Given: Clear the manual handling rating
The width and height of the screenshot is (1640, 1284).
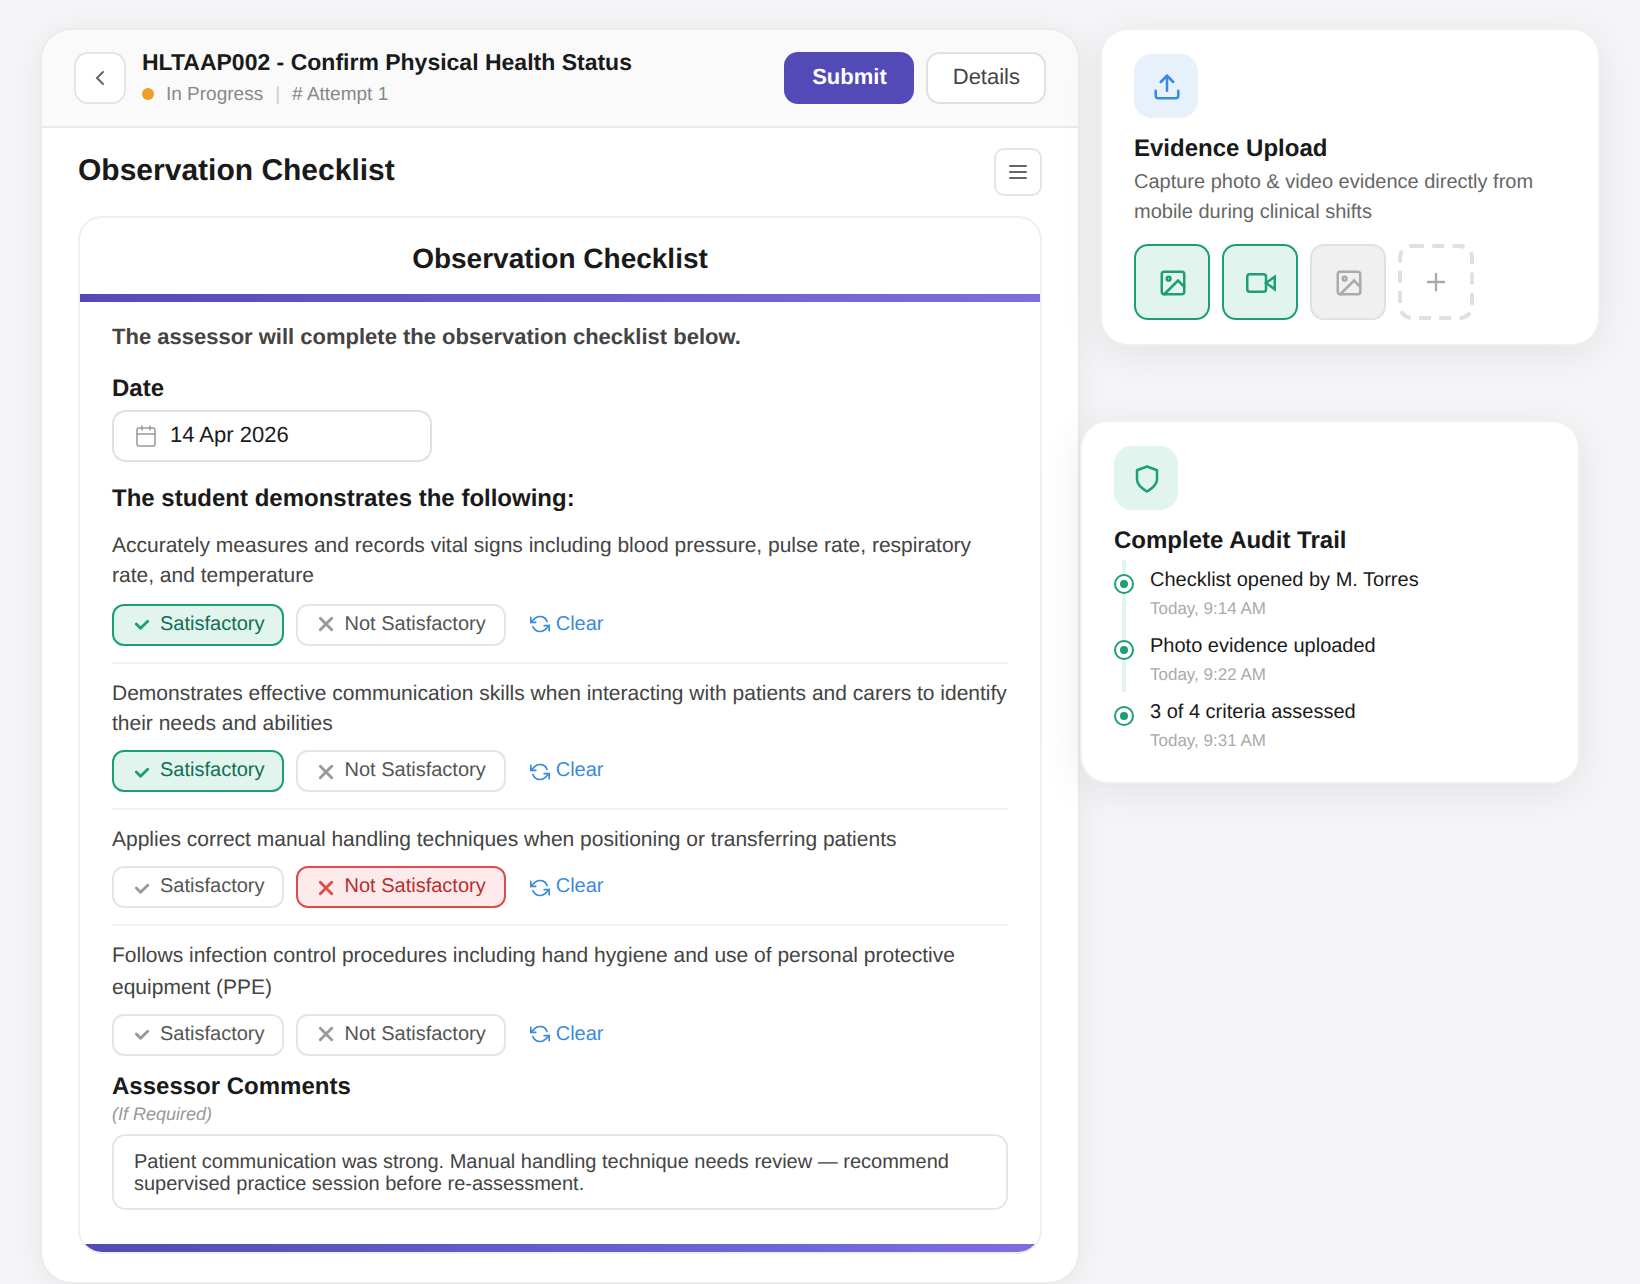Looking at the screenshot, I should tap(566, 886).
